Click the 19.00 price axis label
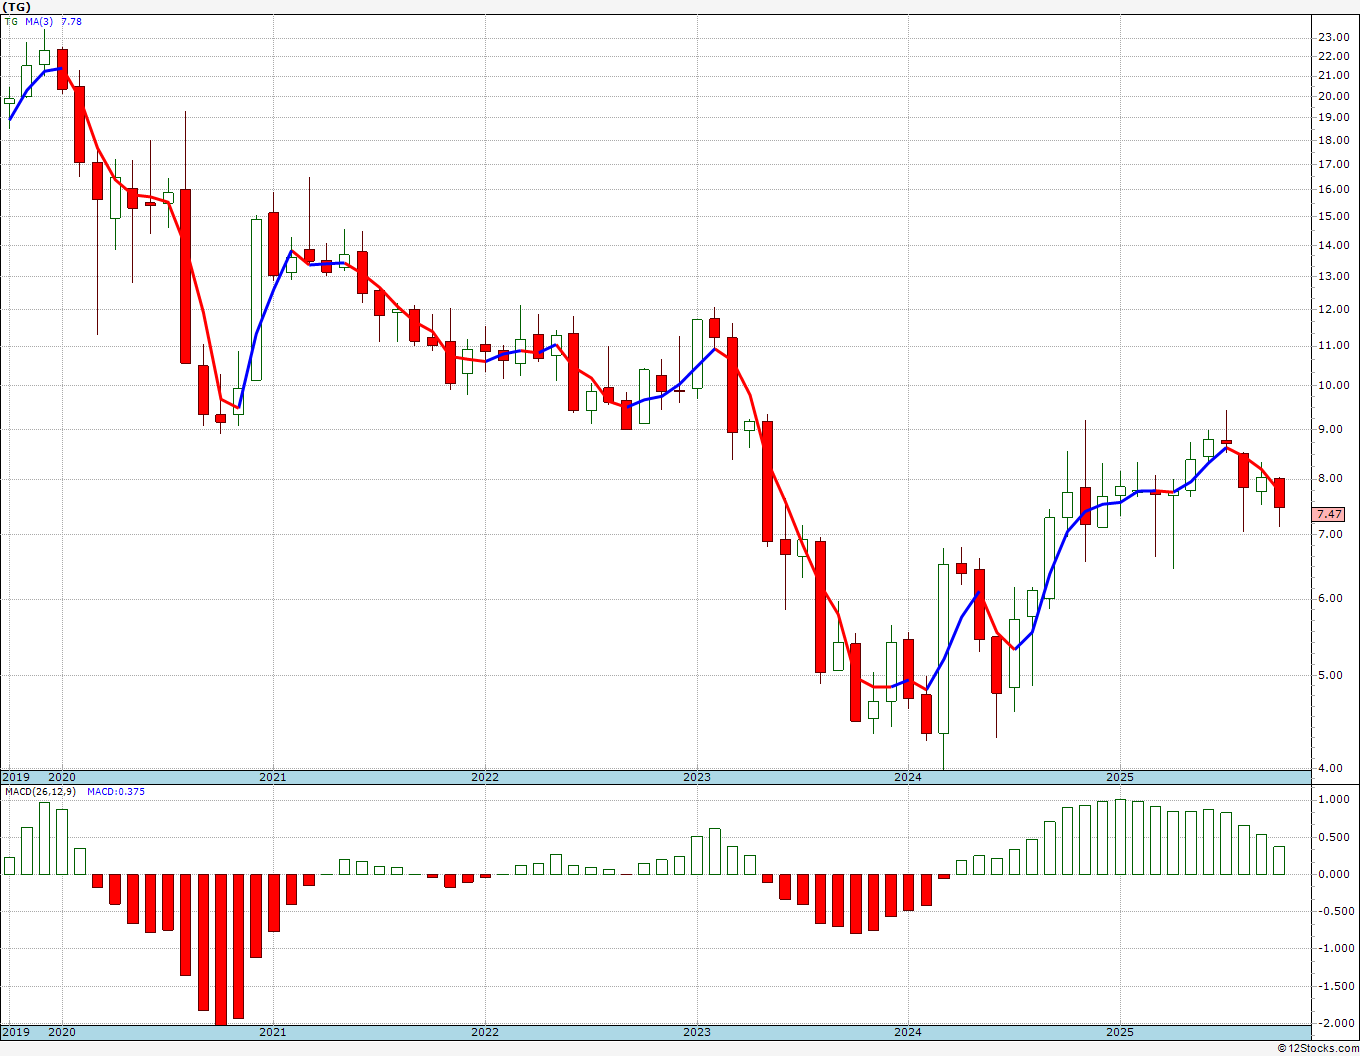The image size is (1360, 1056). tap(1333, 117)
